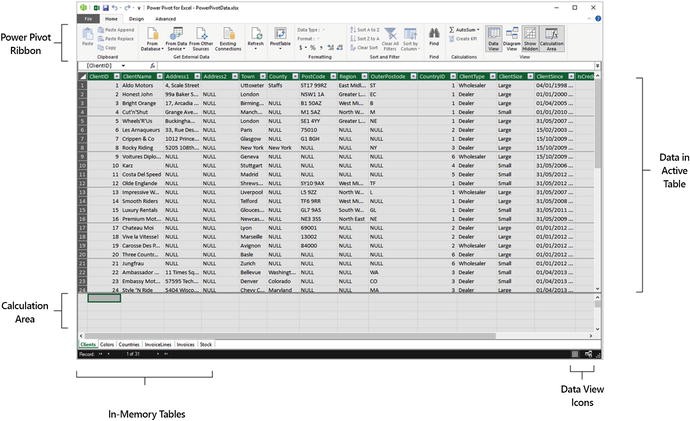Click the 'Rocky Riding' cell
690x421 pixels.
138,148
